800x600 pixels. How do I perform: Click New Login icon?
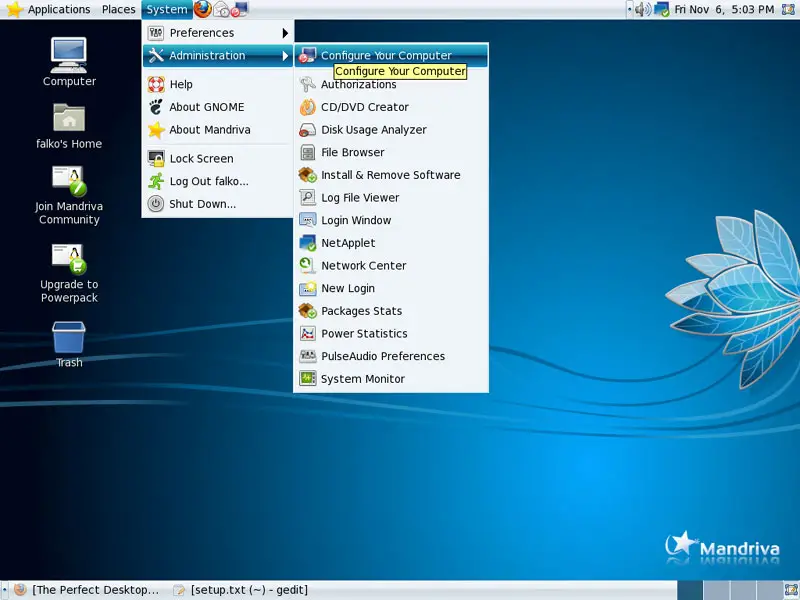[x=308, y=288]
